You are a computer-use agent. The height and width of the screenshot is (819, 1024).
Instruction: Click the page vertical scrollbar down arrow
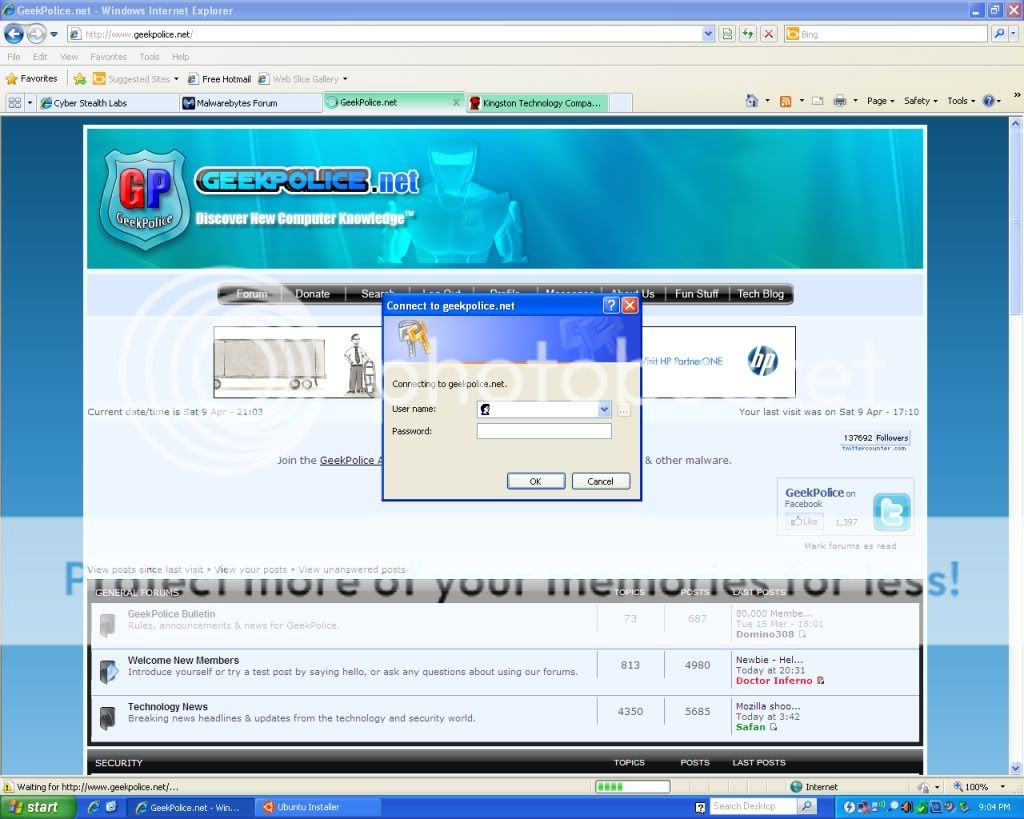pos(1016,768)
